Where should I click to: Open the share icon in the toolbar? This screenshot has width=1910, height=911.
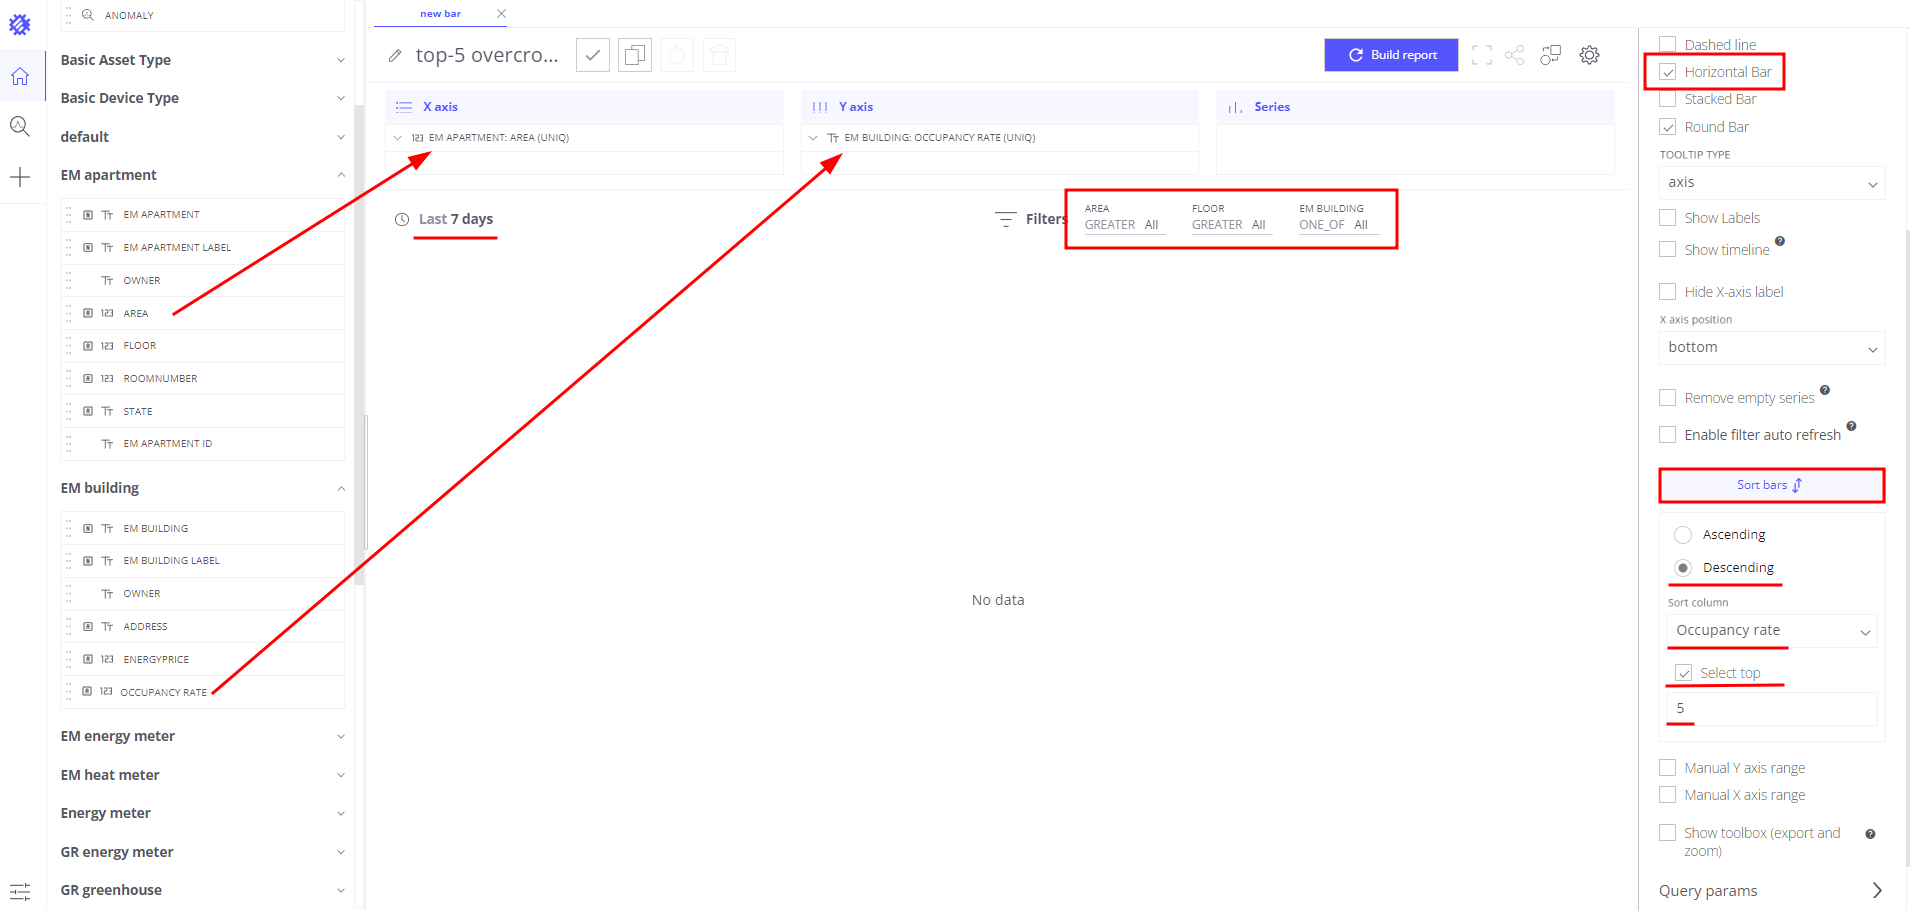[x=1515, y=55]
